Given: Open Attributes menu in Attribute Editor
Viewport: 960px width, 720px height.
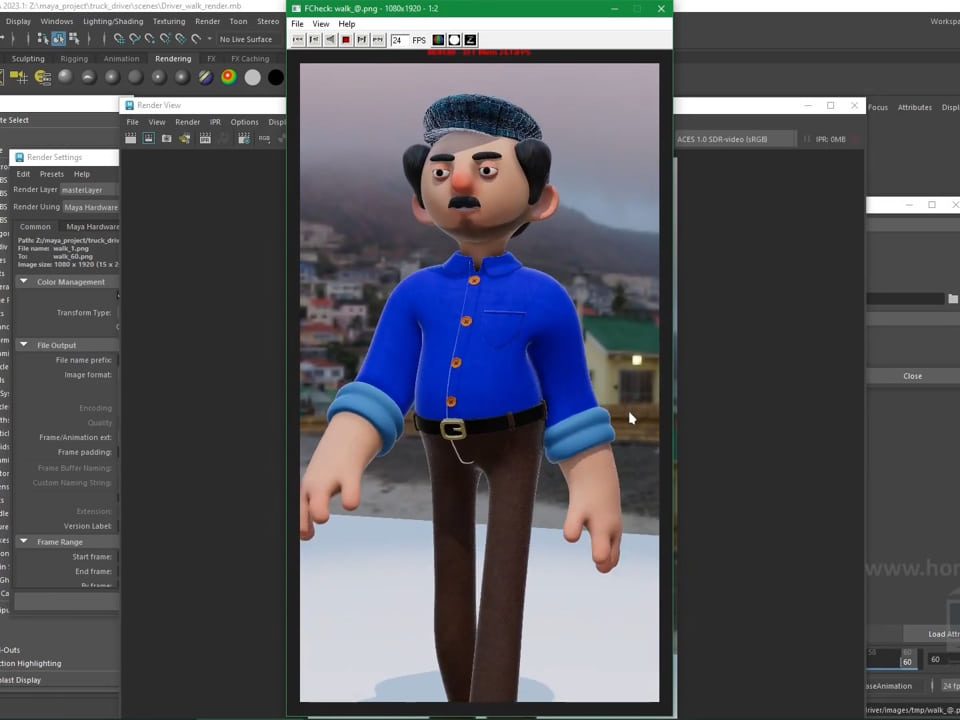Looking at the screenshot, I should point(915,107).
